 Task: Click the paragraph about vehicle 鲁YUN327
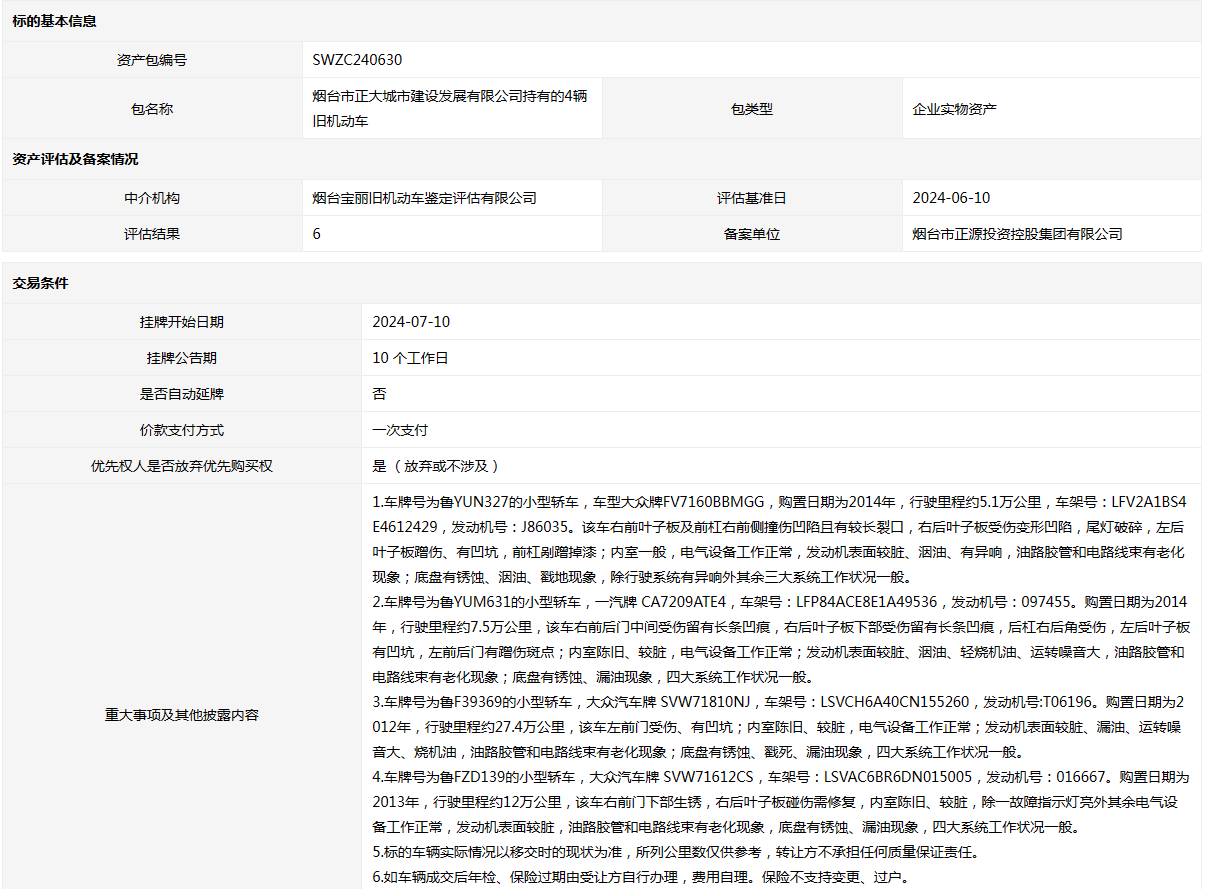tap(779, 539)
